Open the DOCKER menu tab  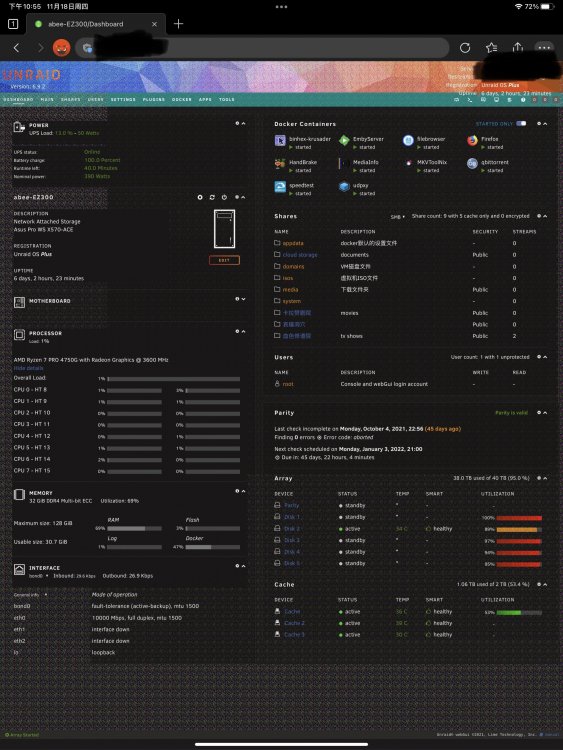(182, 99)
